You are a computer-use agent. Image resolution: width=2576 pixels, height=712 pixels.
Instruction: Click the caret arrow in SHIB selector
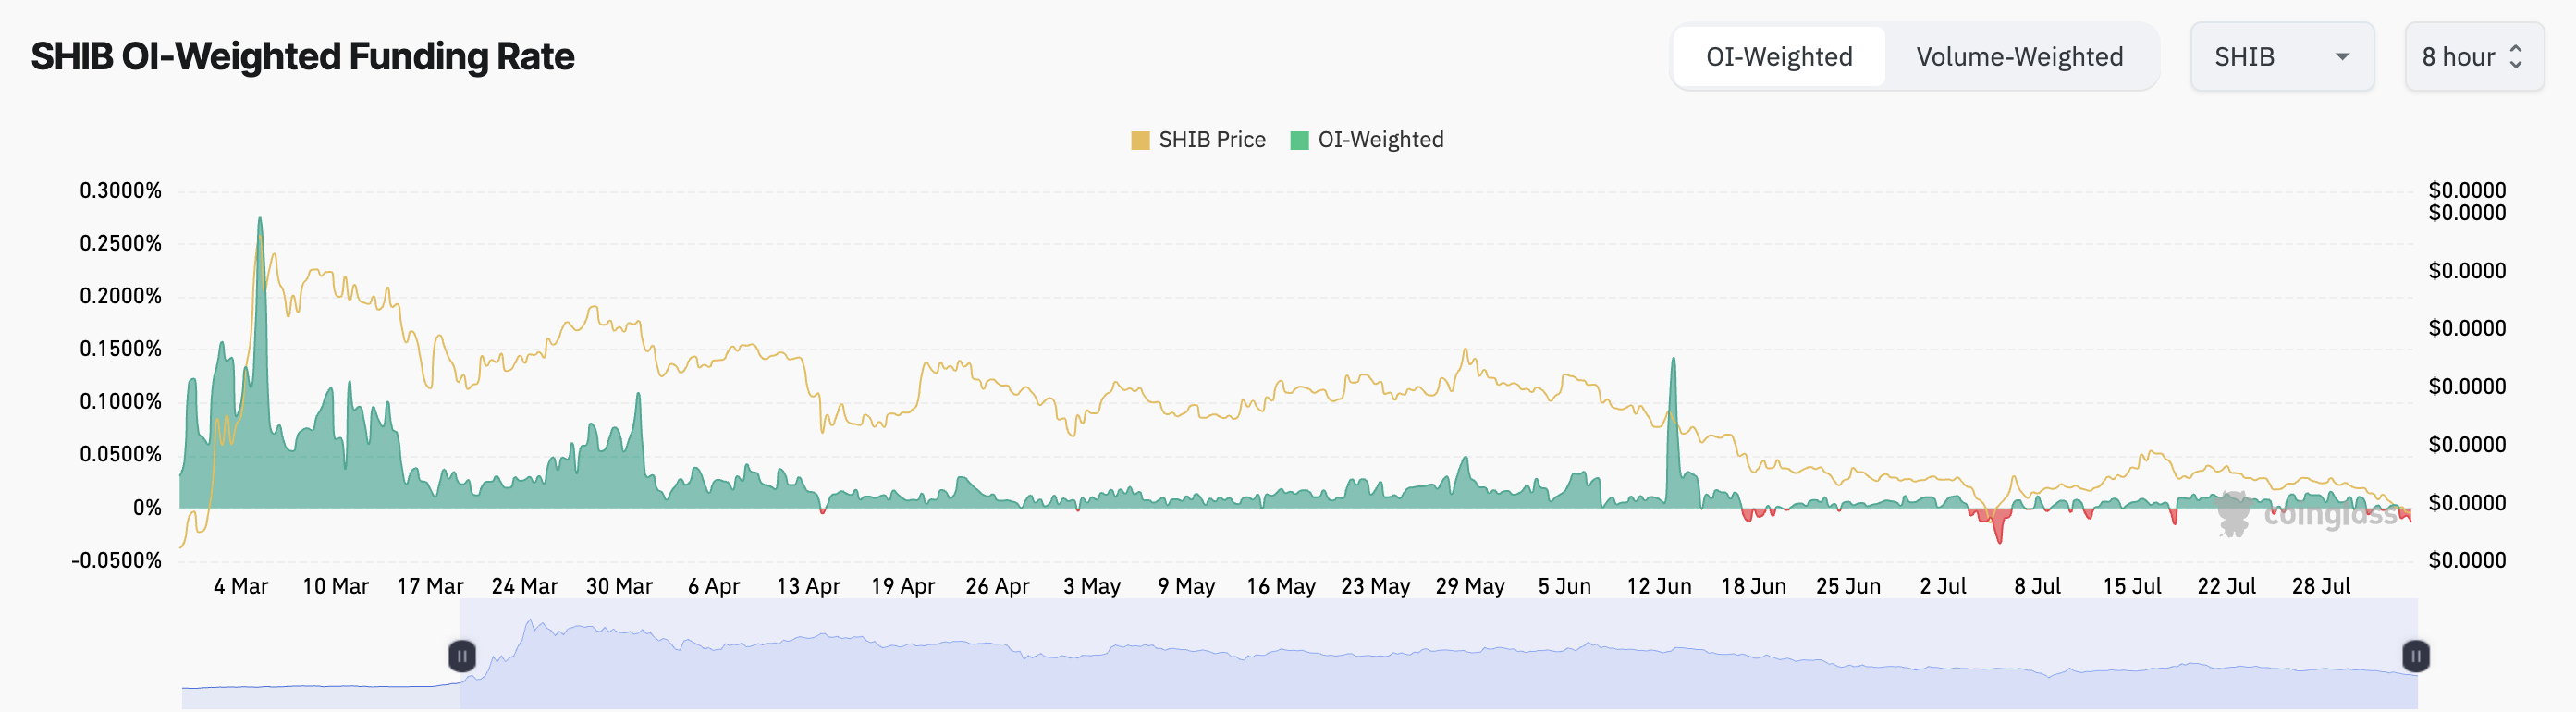pyautogui.click(x=2342, y=57)
